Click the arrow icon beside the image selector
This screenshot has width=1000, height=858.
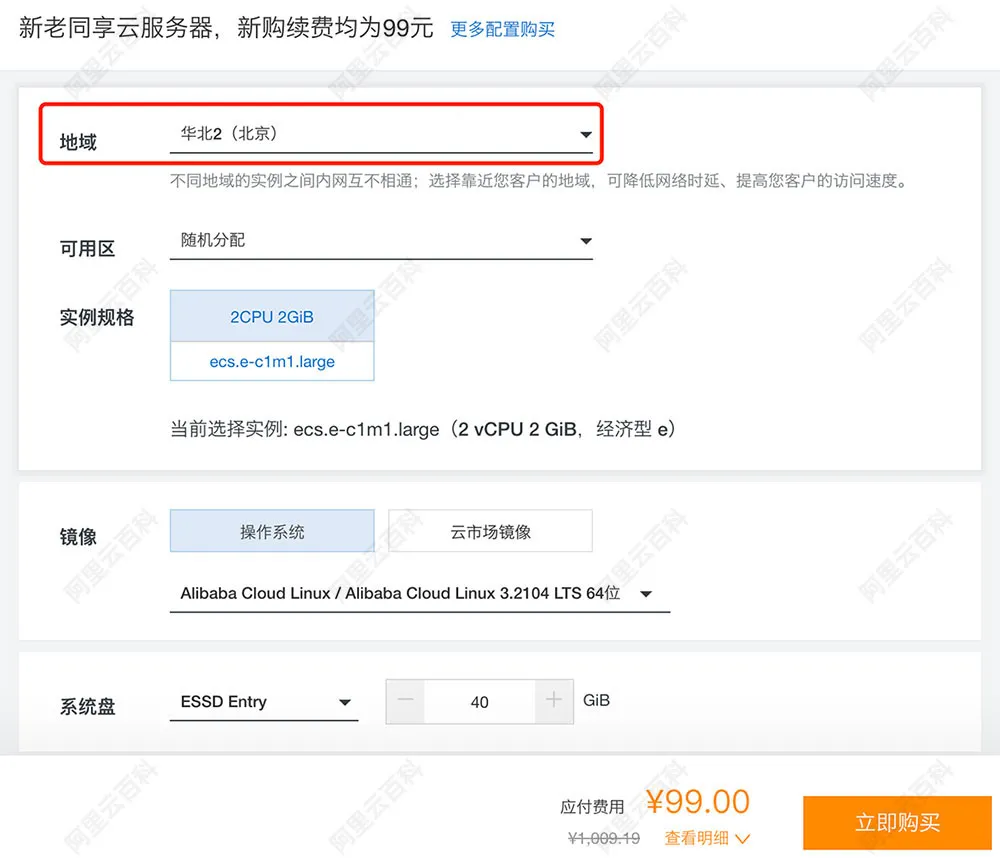coord(647,592)
